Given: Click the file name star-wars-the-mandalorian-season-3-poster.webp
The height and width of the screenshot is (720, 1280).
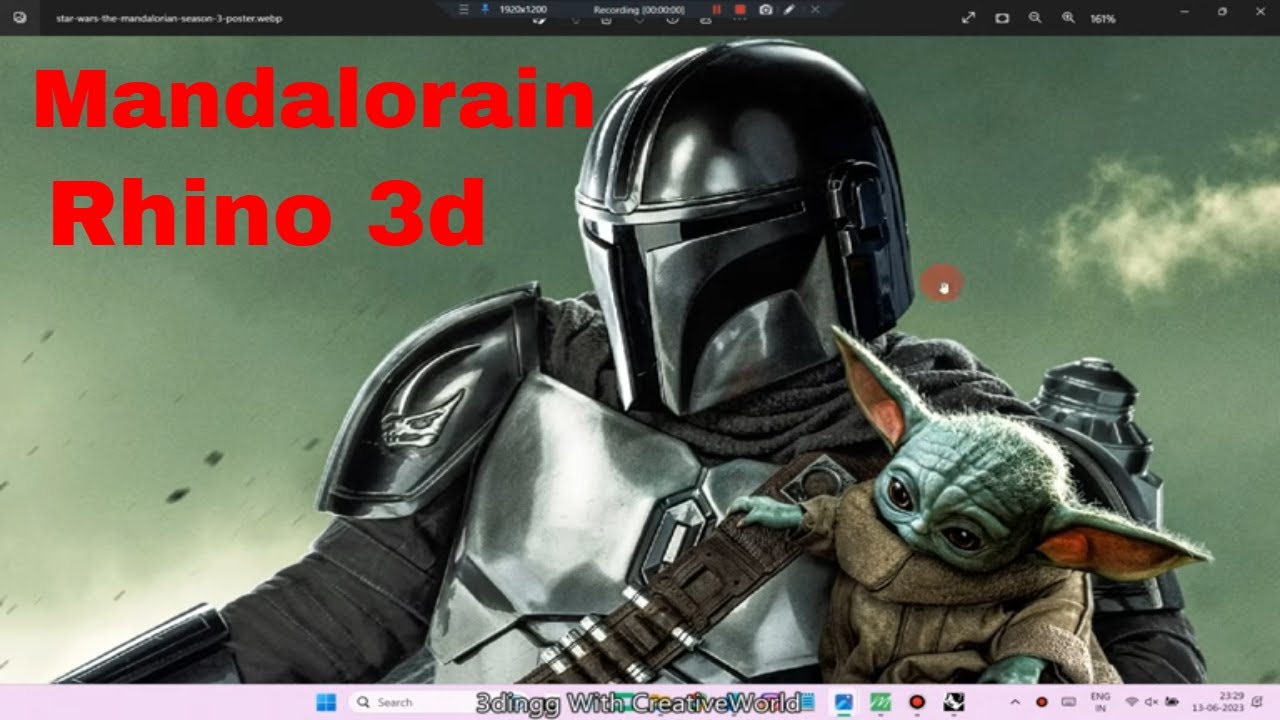Looking at the screenshot, I should [x=169, y=18].
